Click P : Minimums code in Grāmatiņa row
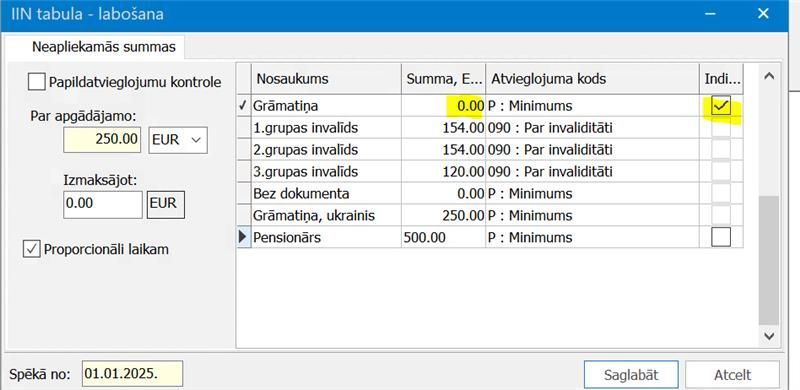This screenshot has width=800, height=390. pyautogui.click(x=592, y=106)
